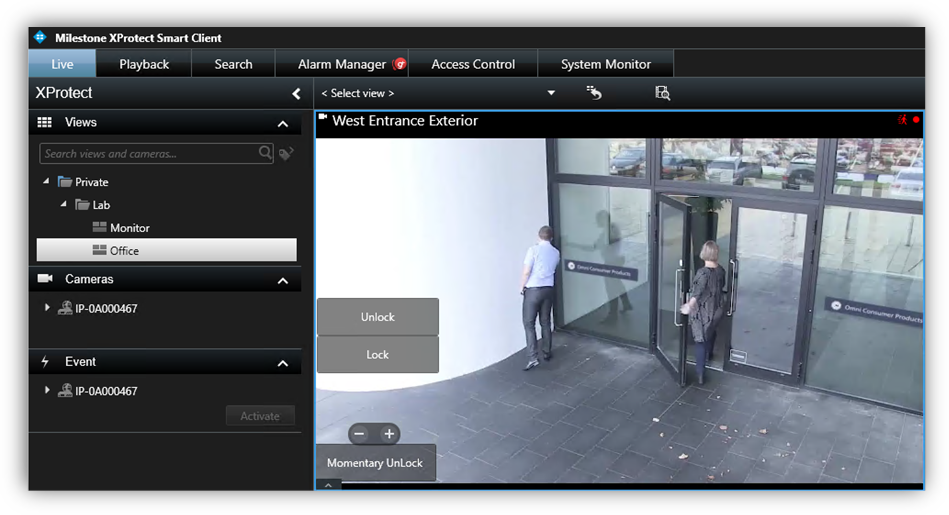Switch to the Live tab

pyautogui.click(x=62, y=64)
